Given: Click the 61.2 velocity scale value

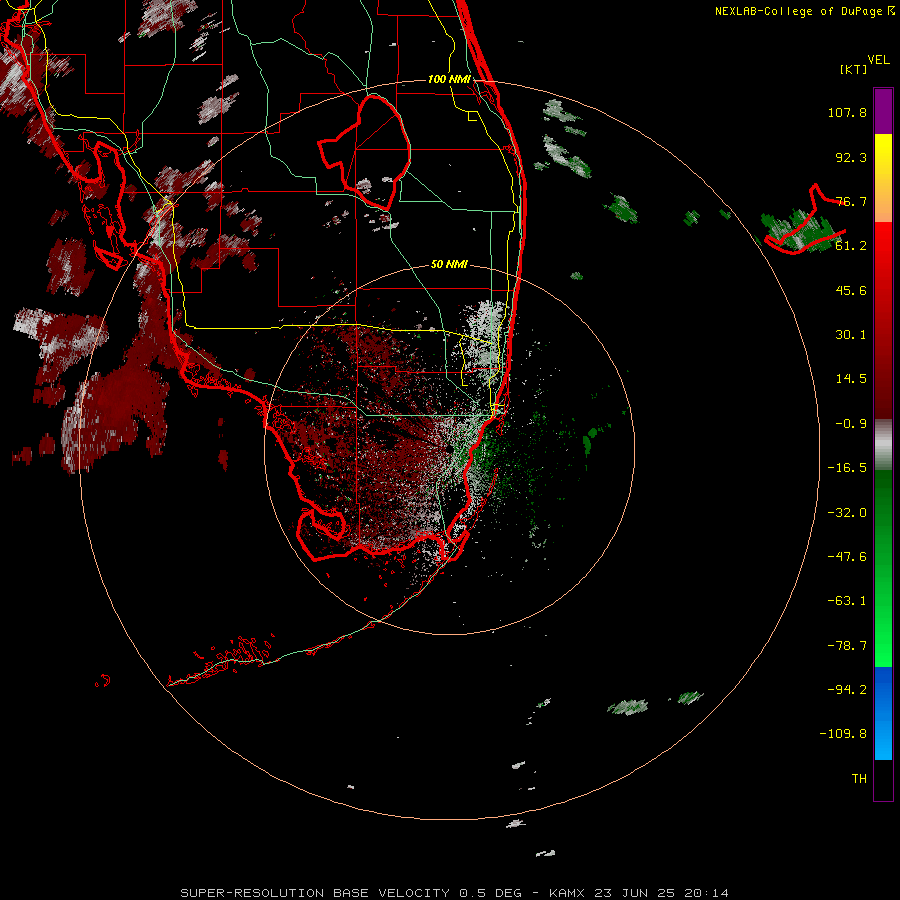Looking at the screenshot, I should click(x=851, y=246).
